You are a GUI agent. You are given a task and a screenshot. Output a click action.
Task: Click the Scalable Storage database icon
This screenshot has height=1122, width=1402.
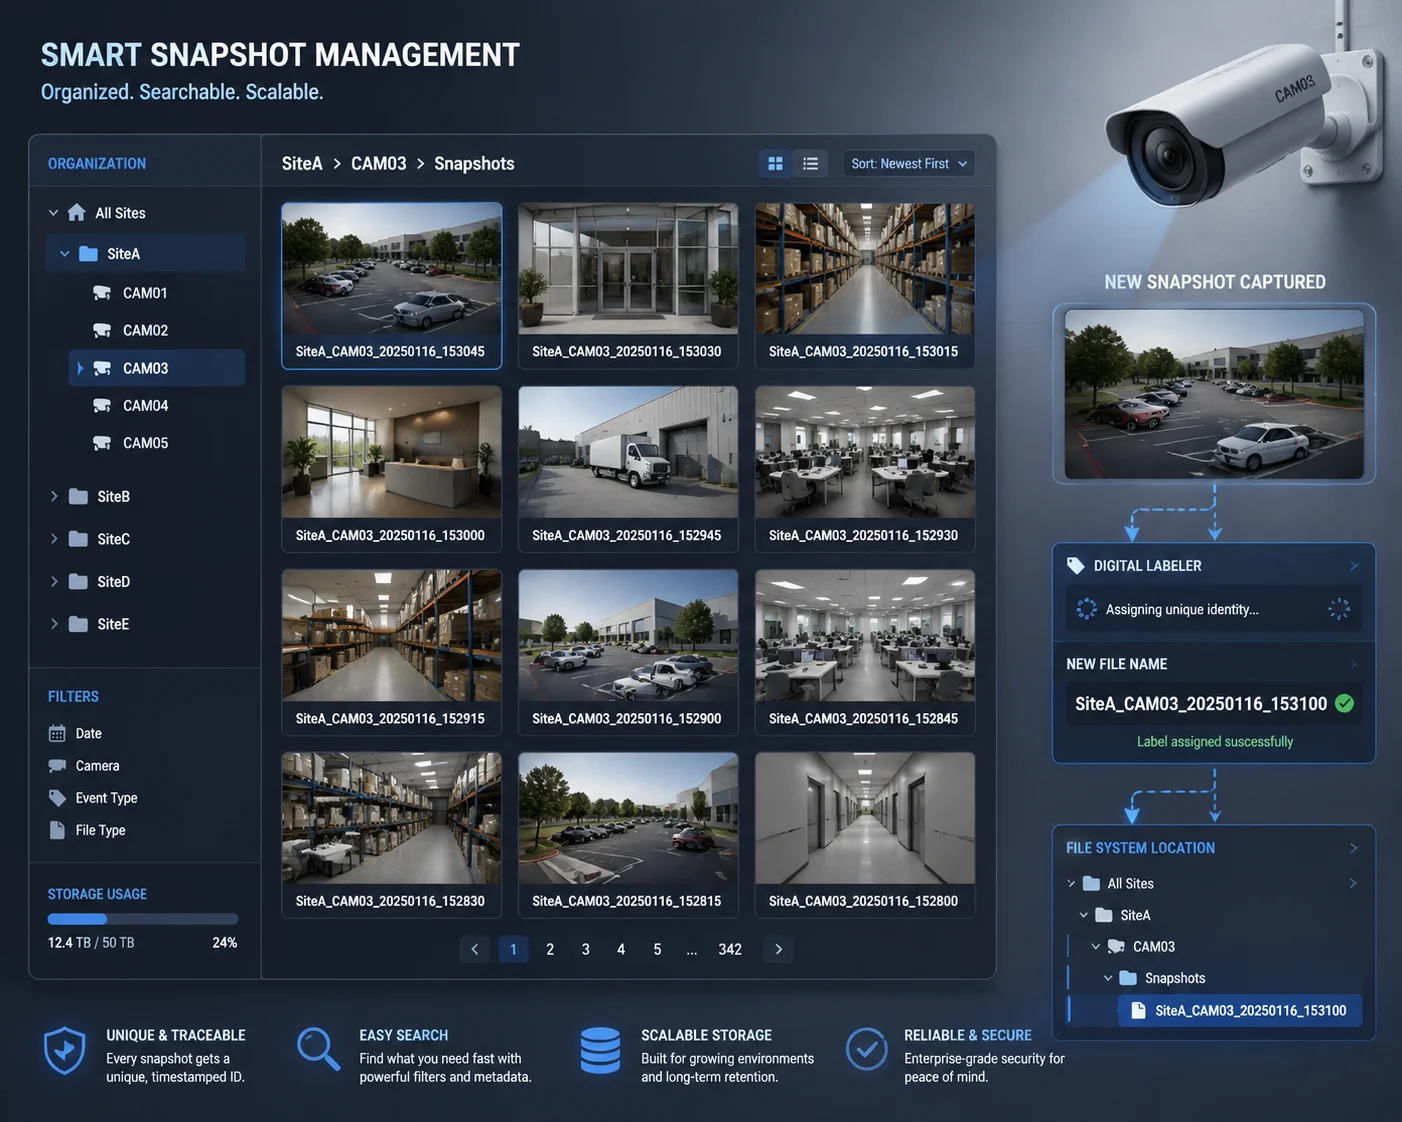point(600,1050)
